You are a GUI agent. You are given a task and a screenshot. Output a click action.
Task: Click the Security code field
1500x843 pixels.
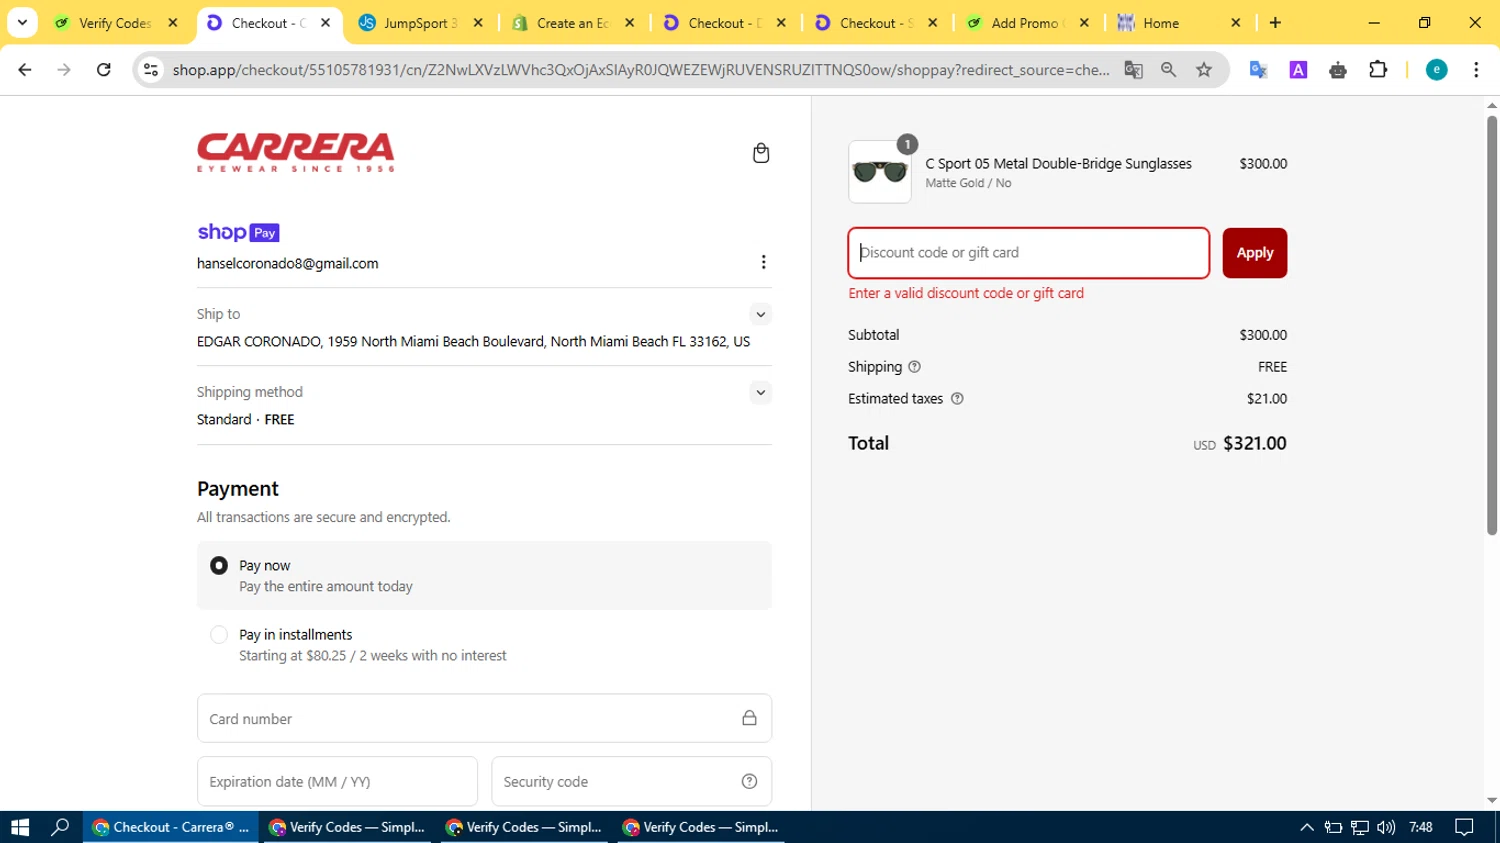pos(631,781)
